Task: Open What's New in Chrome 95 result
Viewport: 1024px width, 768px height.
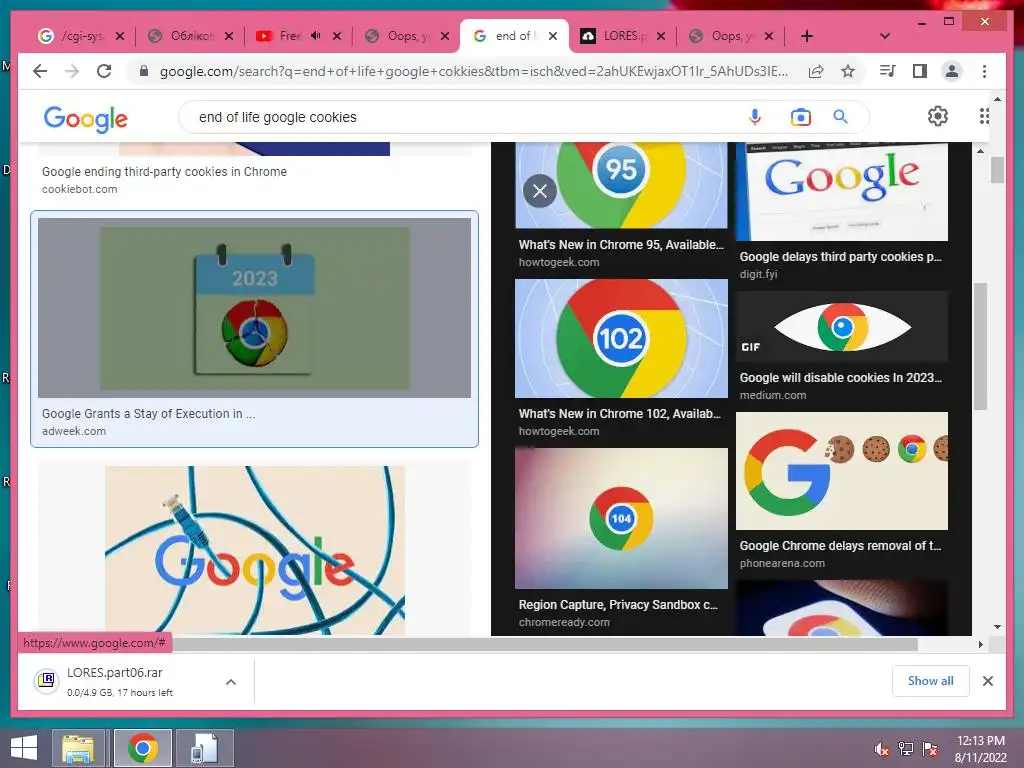Action: 621,245
